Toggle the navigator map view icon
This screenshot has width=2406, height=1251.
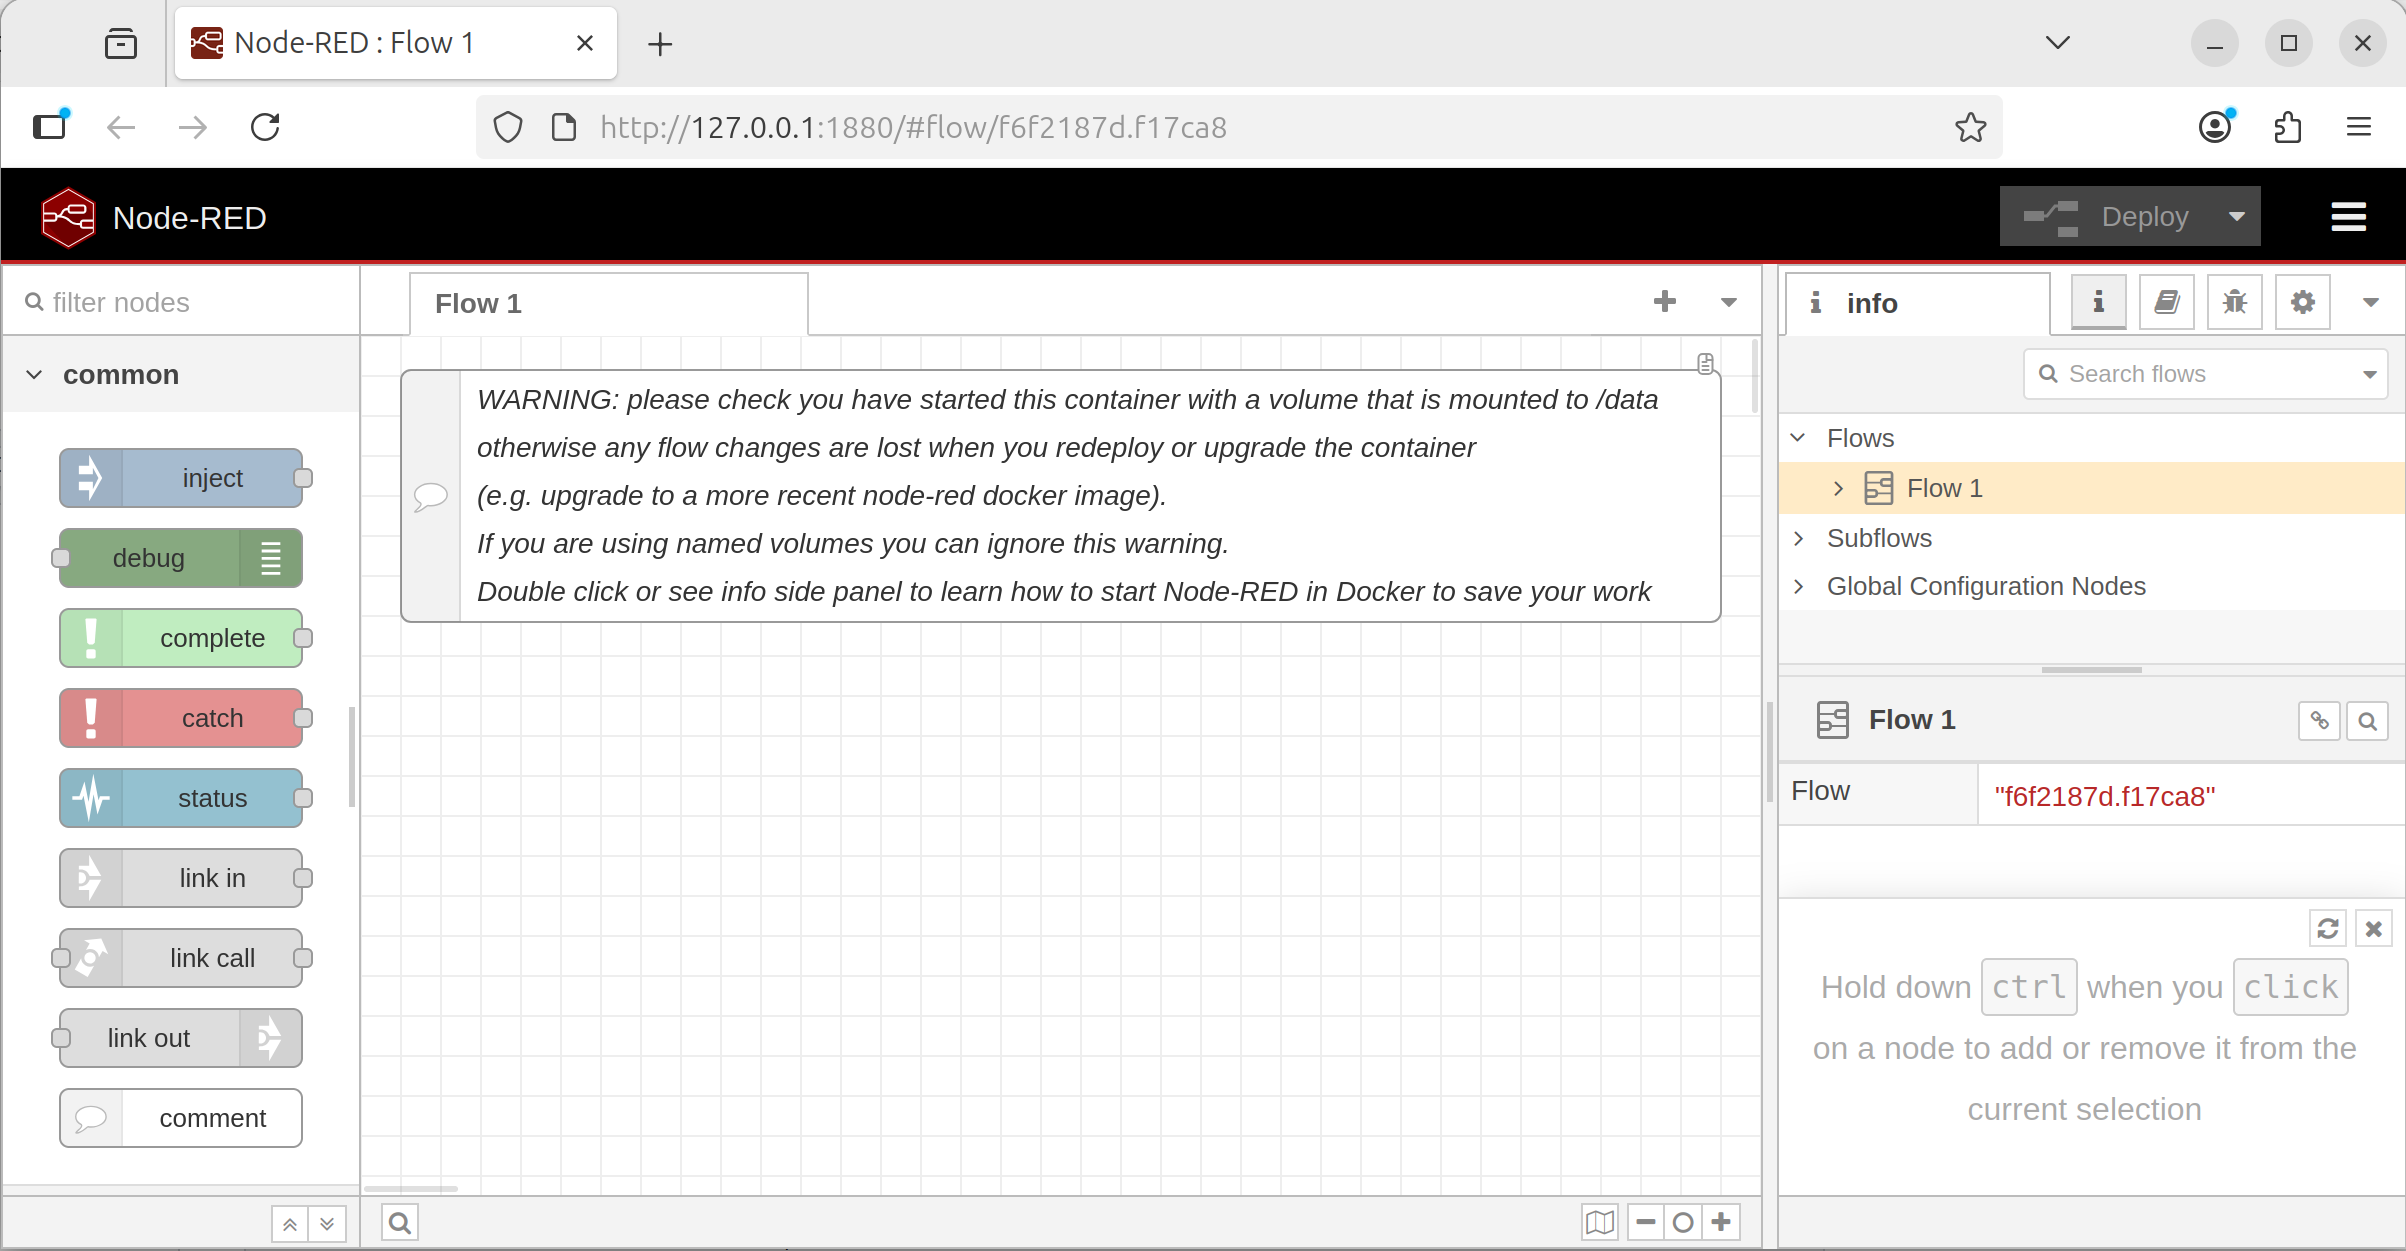point(1599,1222)
